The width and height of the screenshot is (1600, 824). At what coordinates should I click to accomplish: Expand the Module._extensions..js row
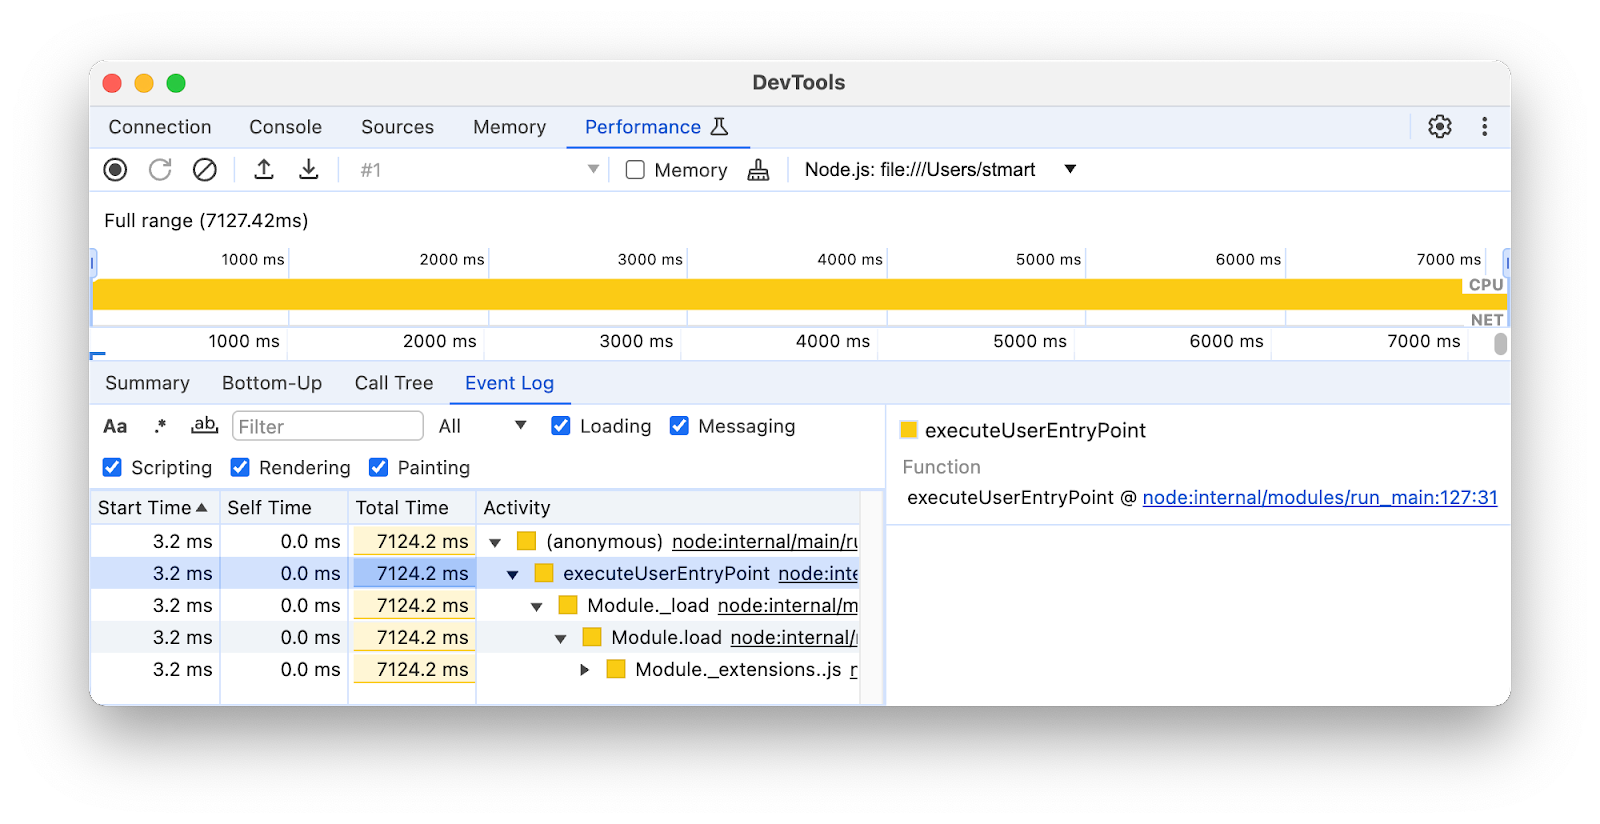pos(585,670)
